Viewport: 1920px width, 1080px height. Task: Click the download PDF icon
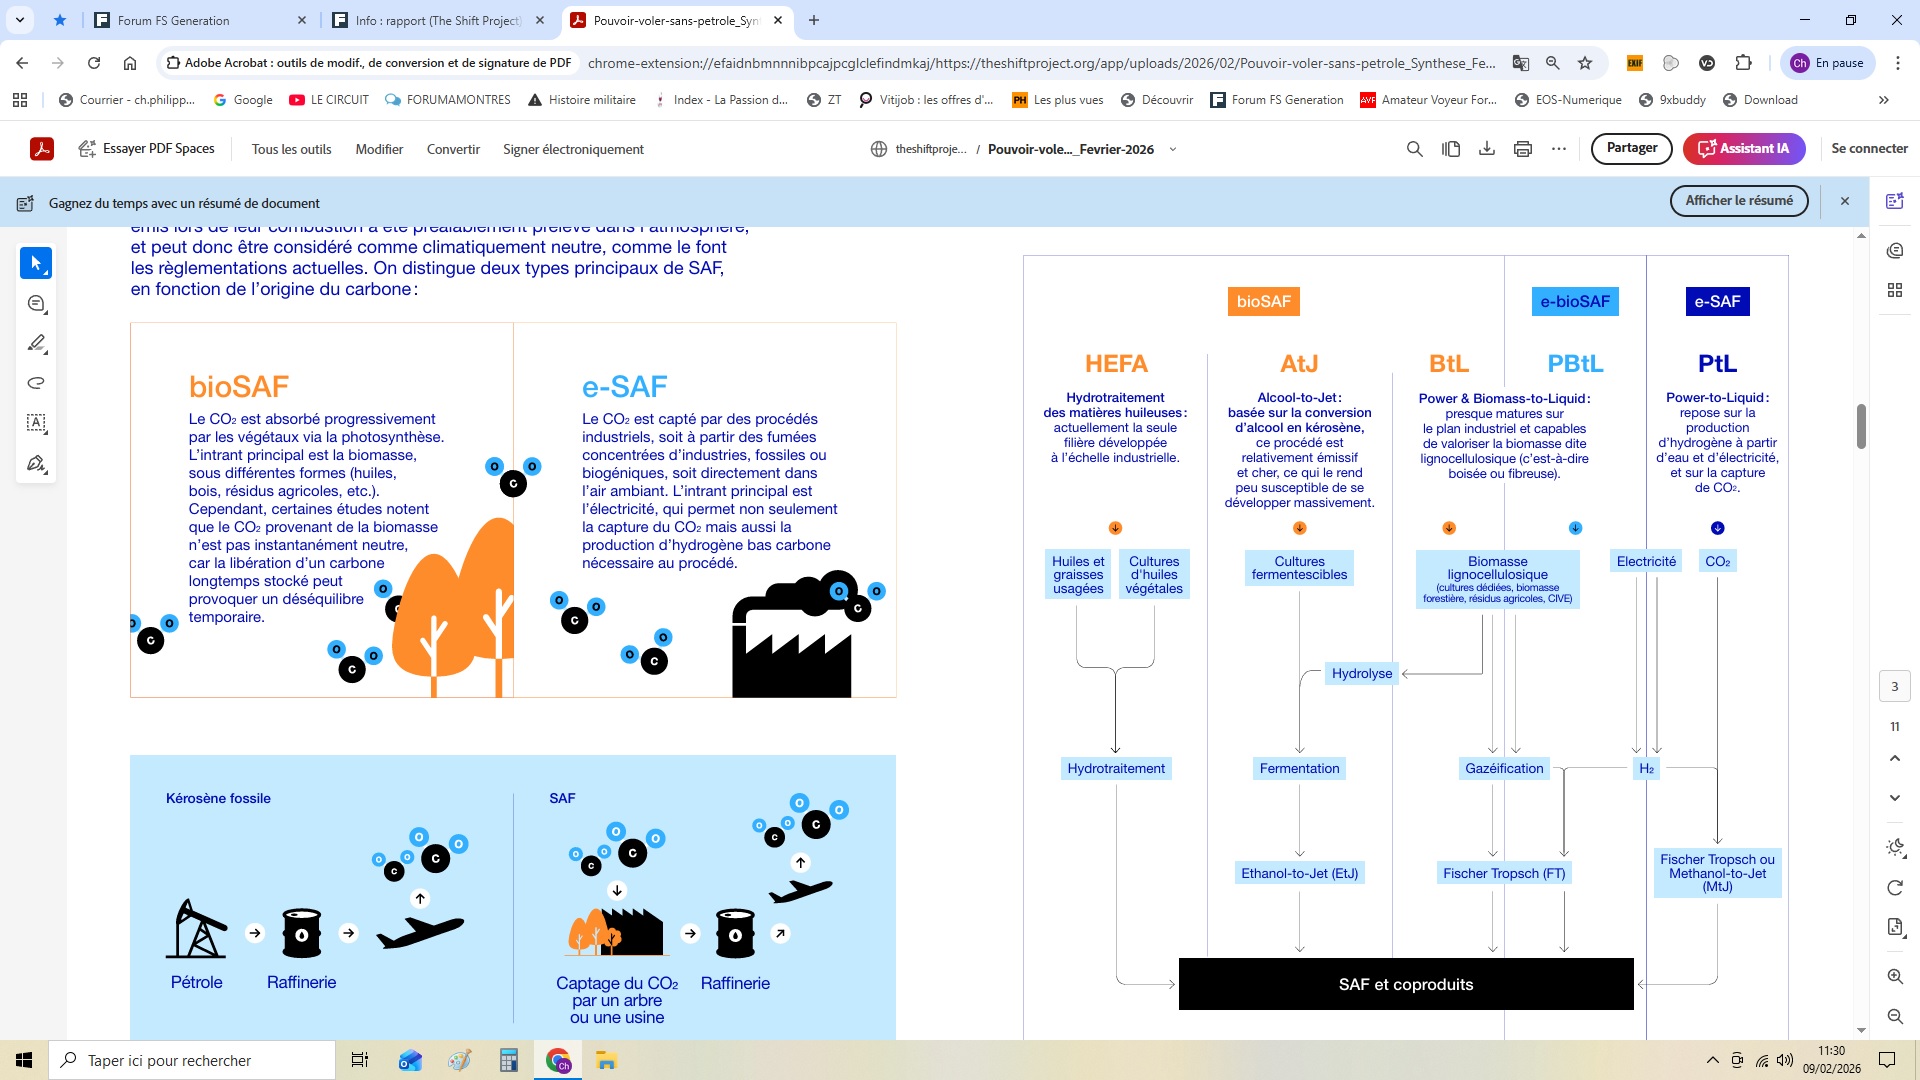1487,149
